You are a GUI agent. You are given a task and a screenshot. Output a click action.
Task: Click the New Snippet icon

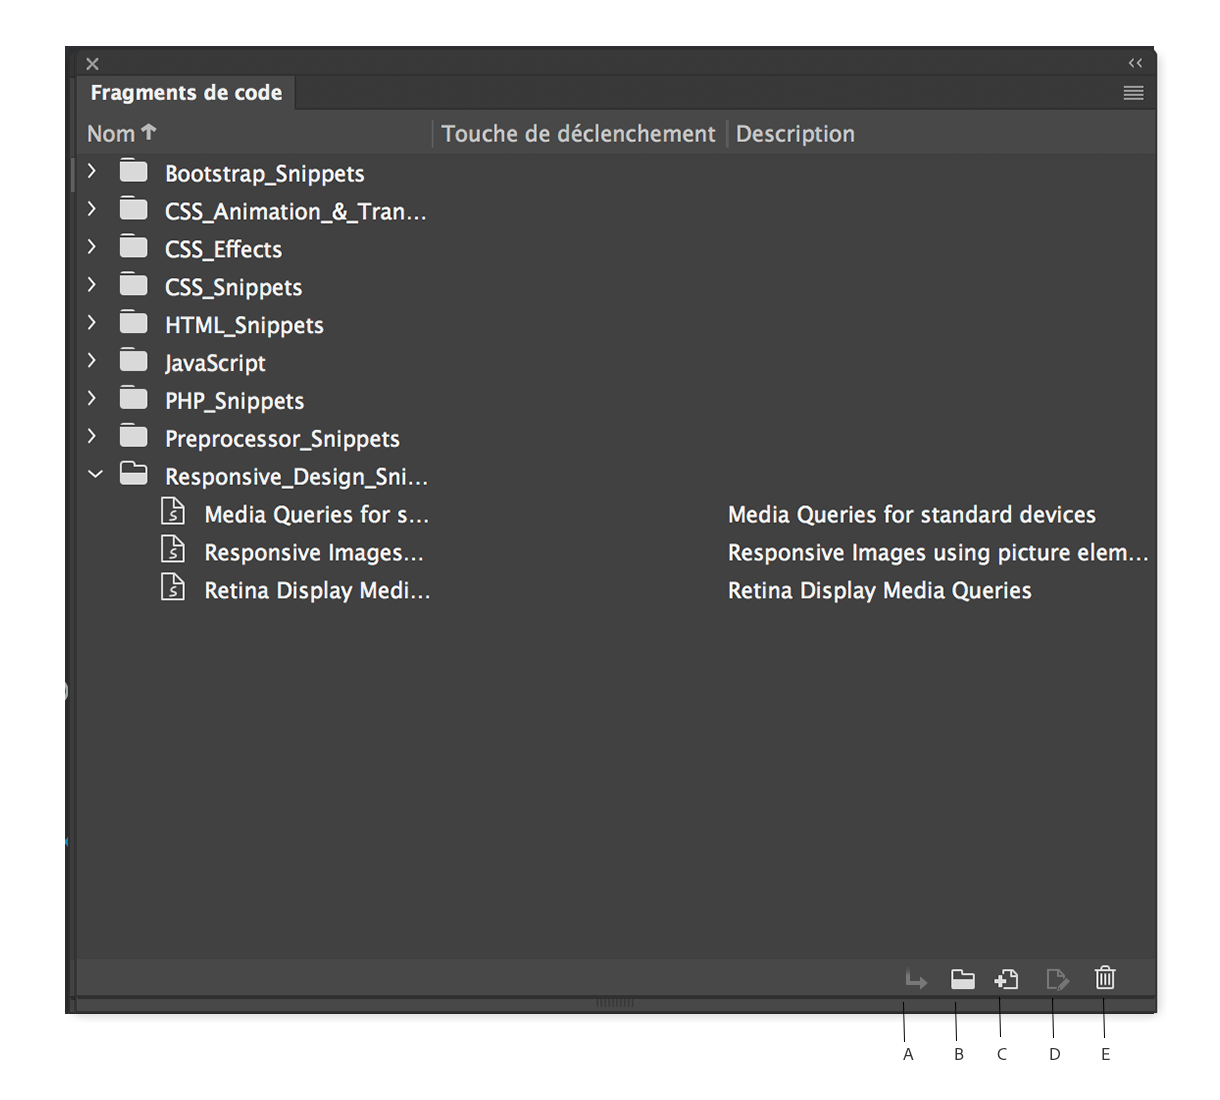pyautogui.click(x=1007, y=979)
